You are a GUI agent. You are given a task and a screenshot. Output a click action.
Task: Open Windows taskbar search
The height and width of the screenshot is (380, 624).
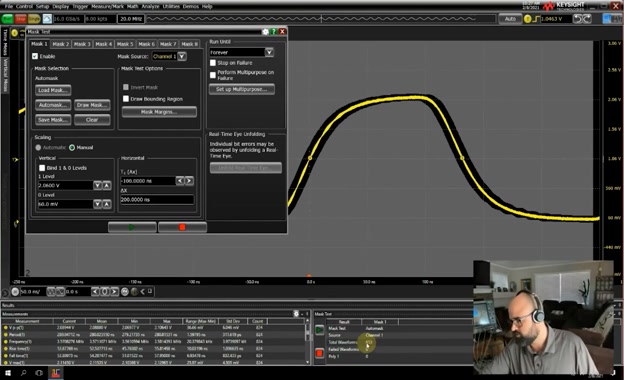tap(23, 373)
